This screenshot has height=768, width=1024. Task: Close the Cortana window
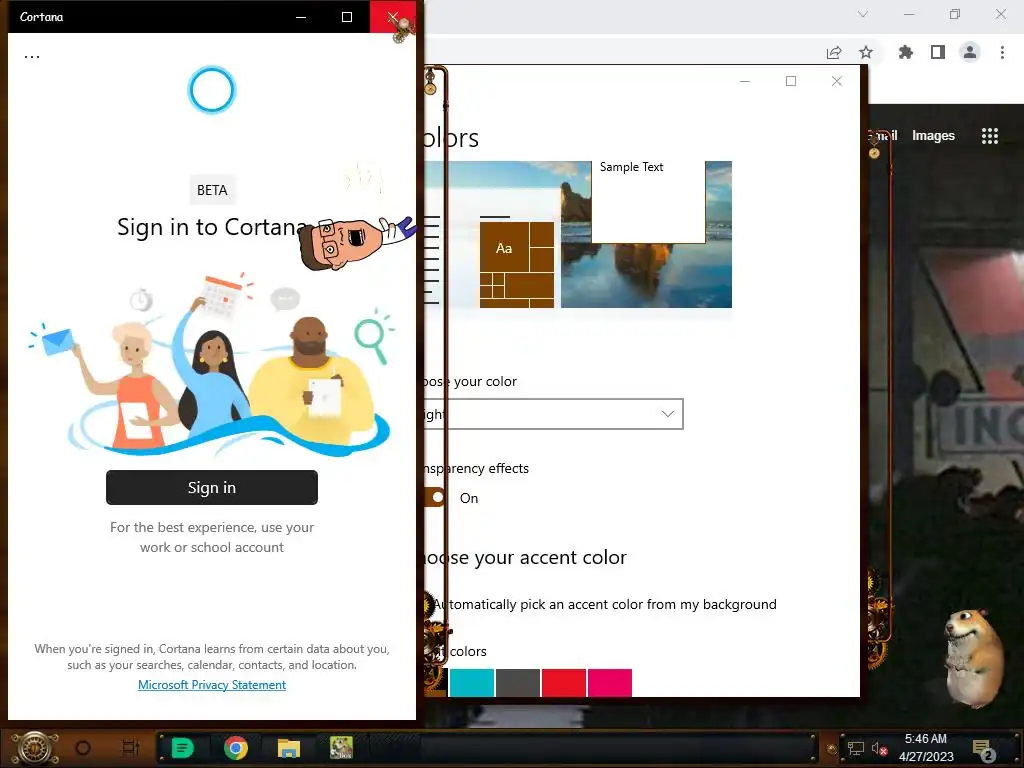[392, 17]
